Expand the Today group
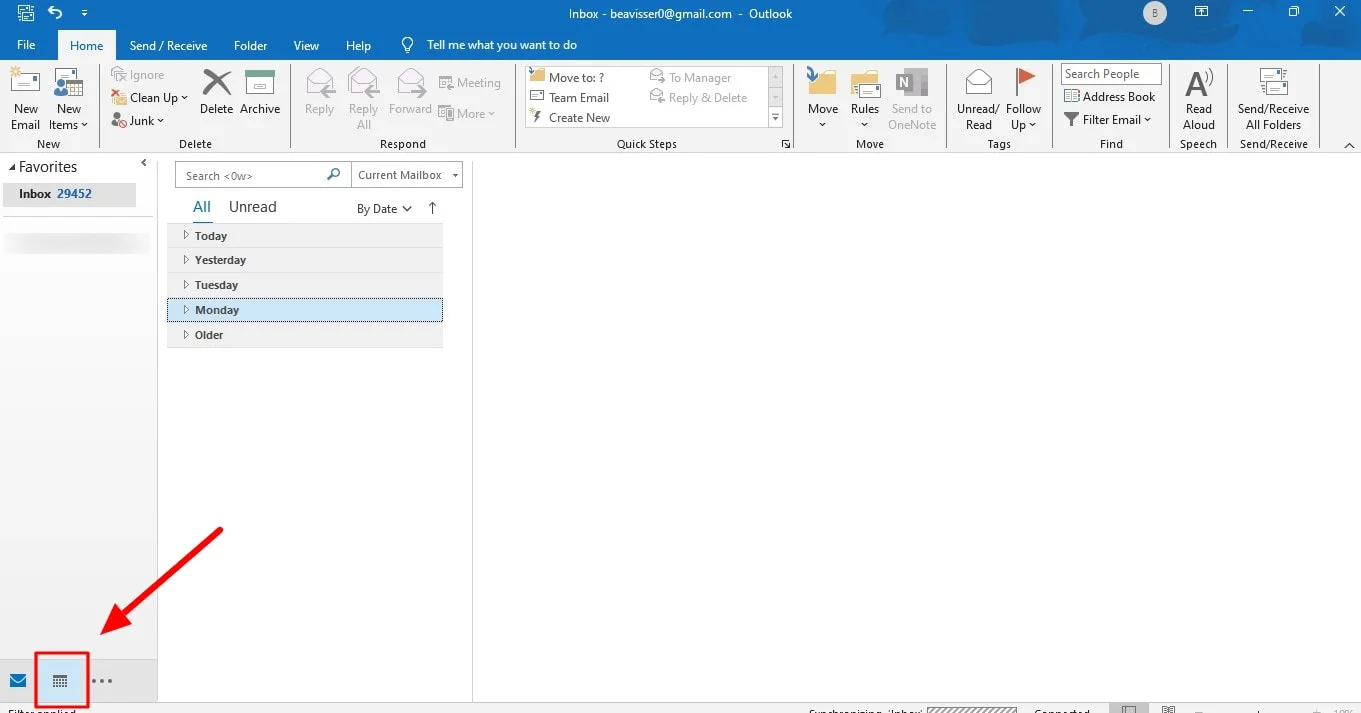The height and width of the screenshot is (713, 1361). pyautogui.click(x=186, y=235)
